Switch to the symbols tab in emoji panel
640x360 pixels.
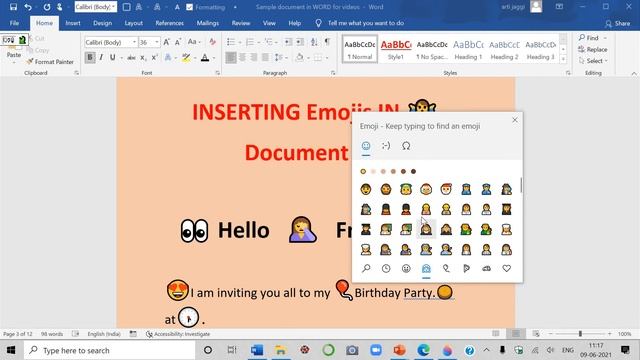(x=406, y=146)
